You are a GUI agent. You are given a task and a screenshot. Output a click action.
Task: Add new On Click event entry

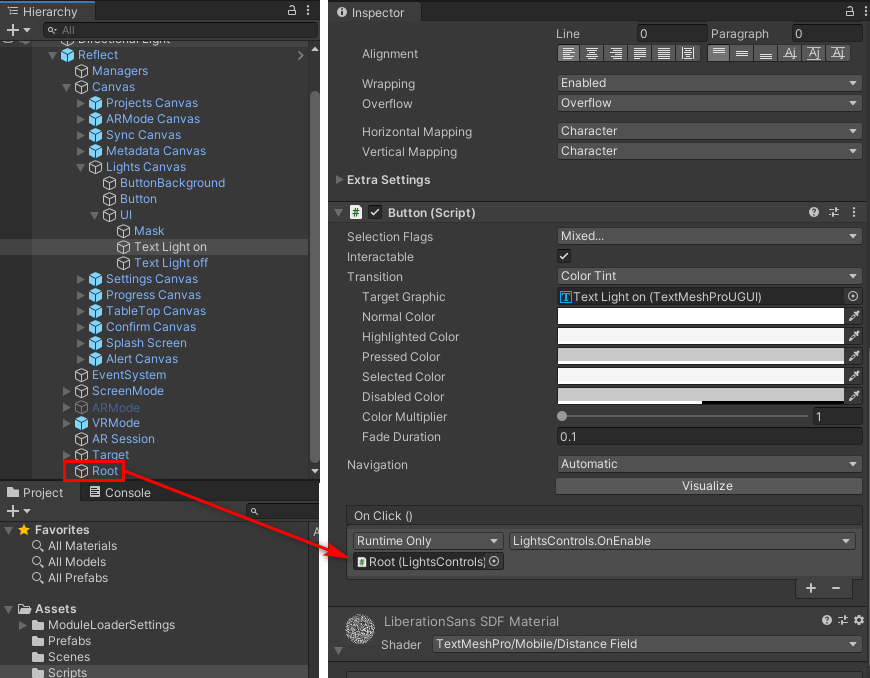pyautogui.click(x=811, y=588)
